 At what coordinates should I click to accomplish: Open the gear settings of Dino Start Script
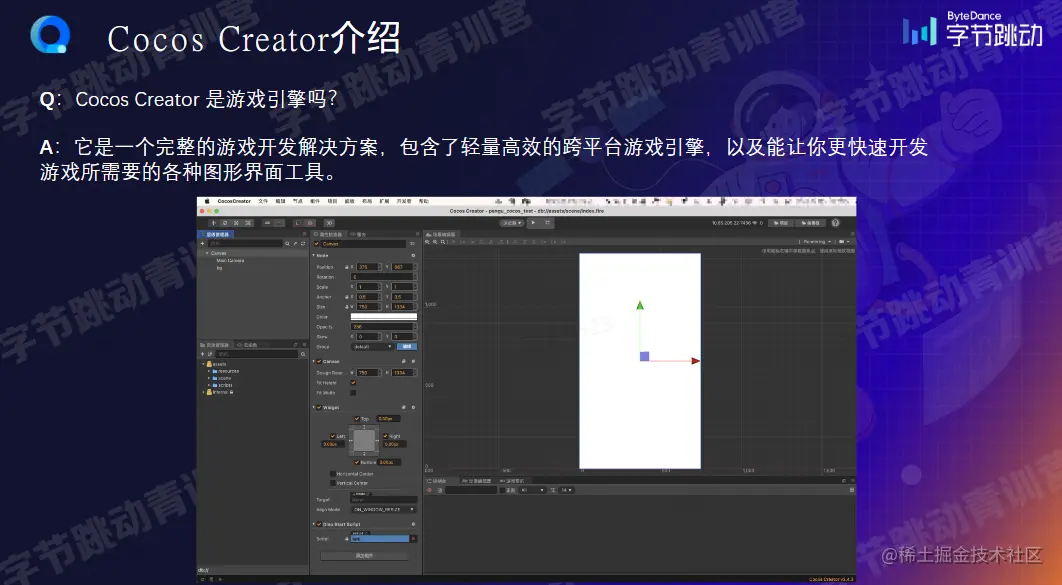pos(413,524)
